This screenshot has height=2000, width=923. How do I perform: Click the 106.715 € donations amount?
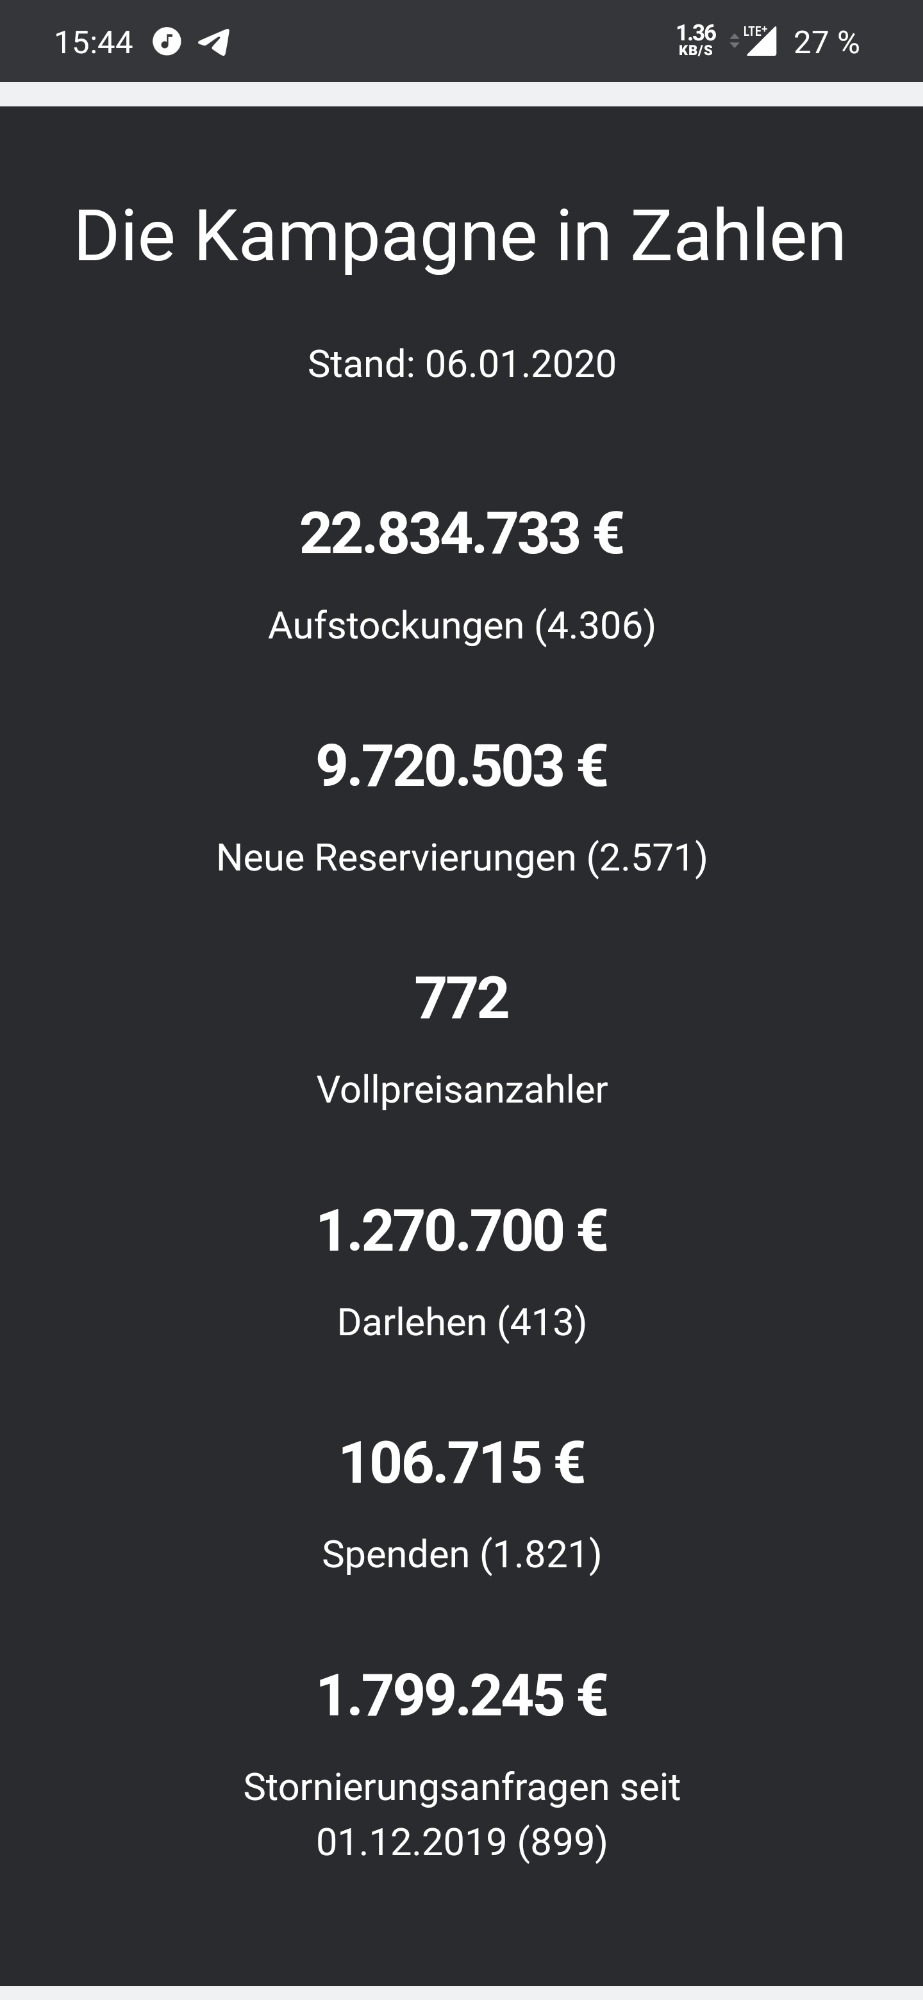[x=461, y=1463]
